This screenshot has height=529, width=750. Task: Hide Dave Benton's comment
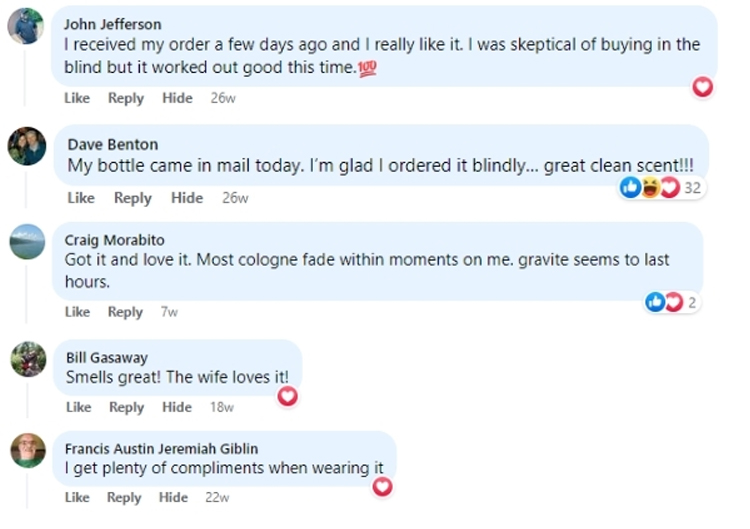pyautogui.click(x=187, y=198)
